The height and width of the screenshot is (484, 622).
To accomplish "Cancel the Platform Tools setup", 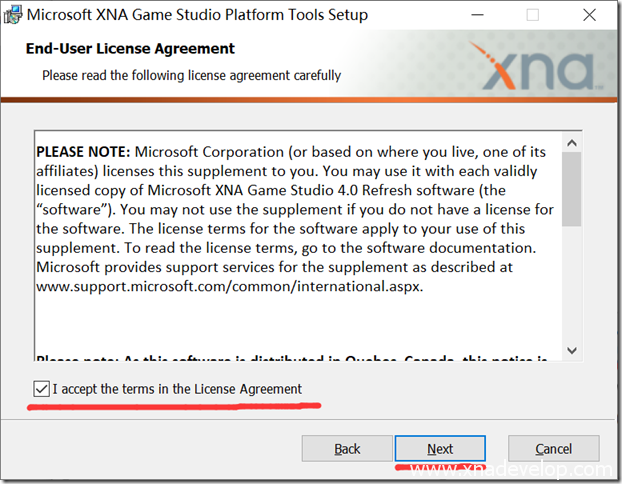I will click(x=553, y=449).
